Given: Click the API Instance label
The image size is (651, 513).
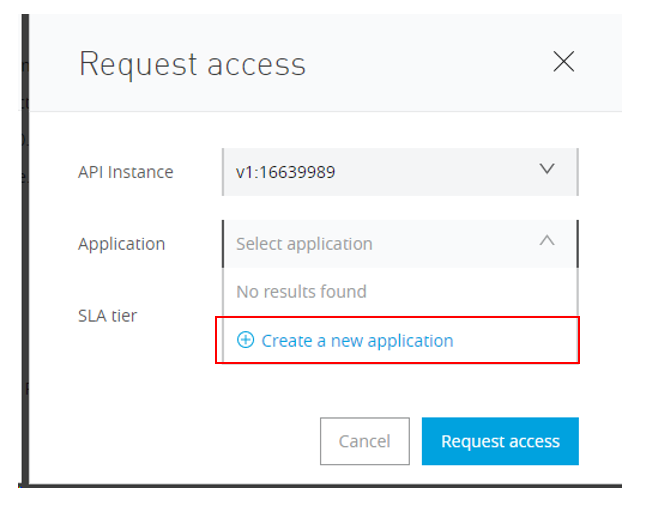Looking at the screenshot, I should click(x=125, y=172).
